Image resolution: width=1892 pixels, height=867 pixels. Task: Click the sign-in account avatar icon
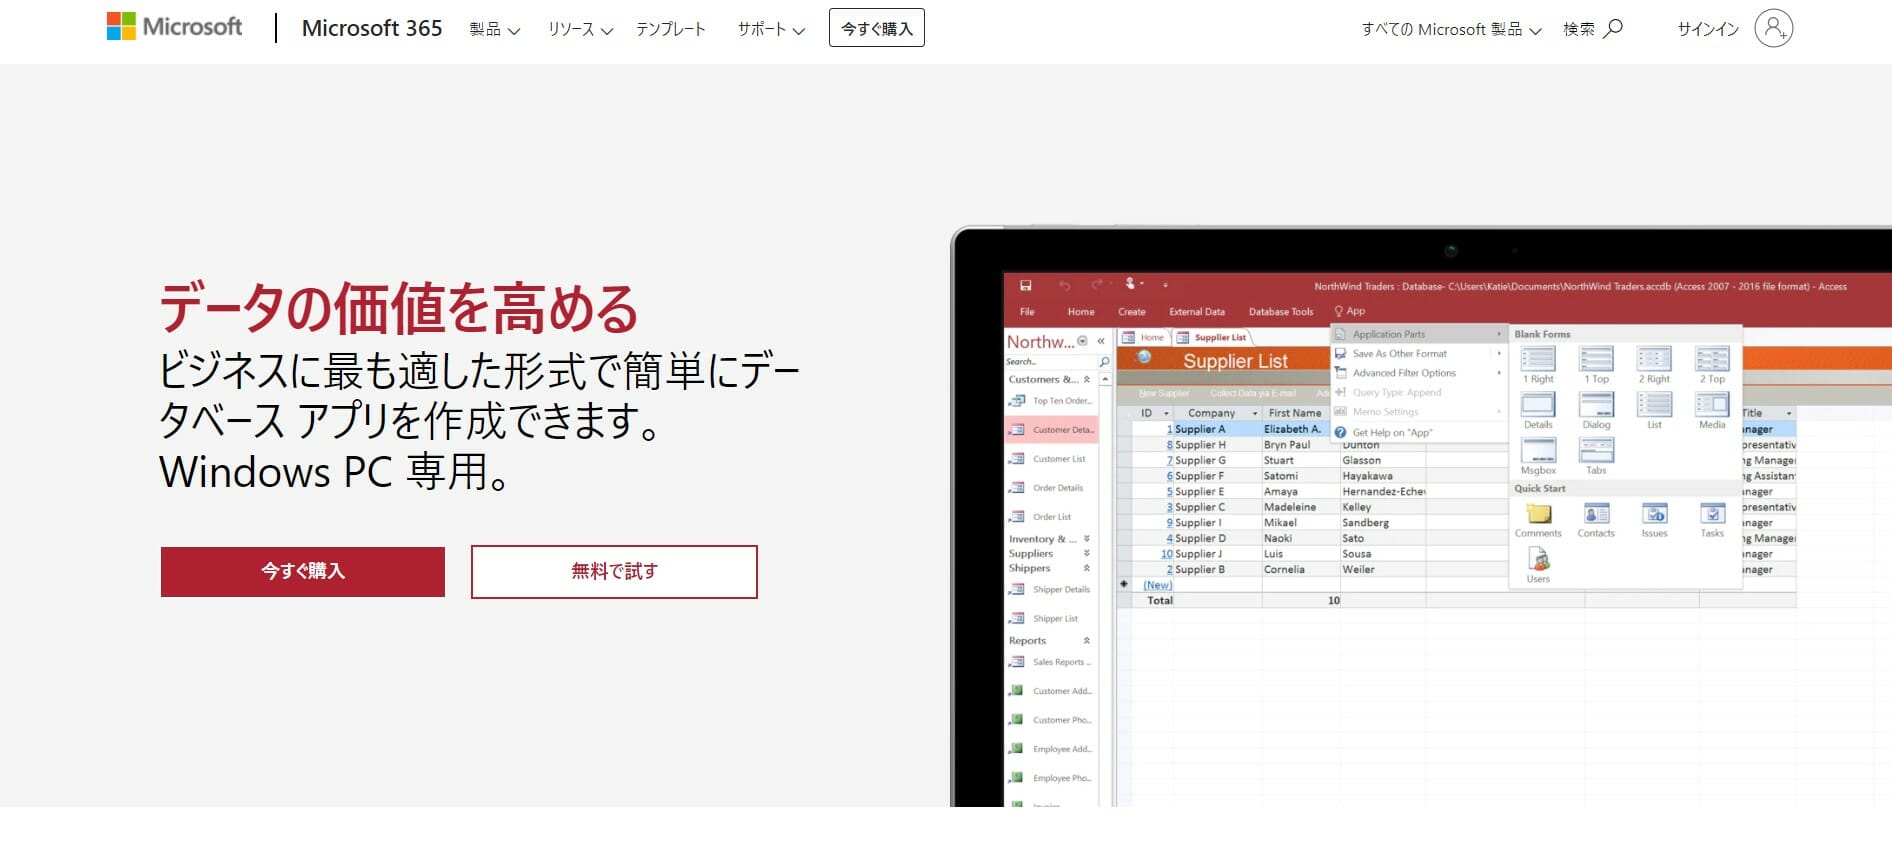coord(1774,28)
